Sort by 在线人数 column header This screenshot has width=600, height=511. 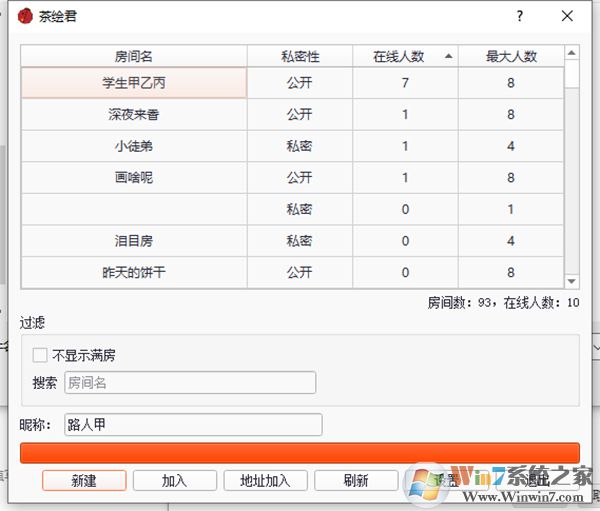[406, 57]
